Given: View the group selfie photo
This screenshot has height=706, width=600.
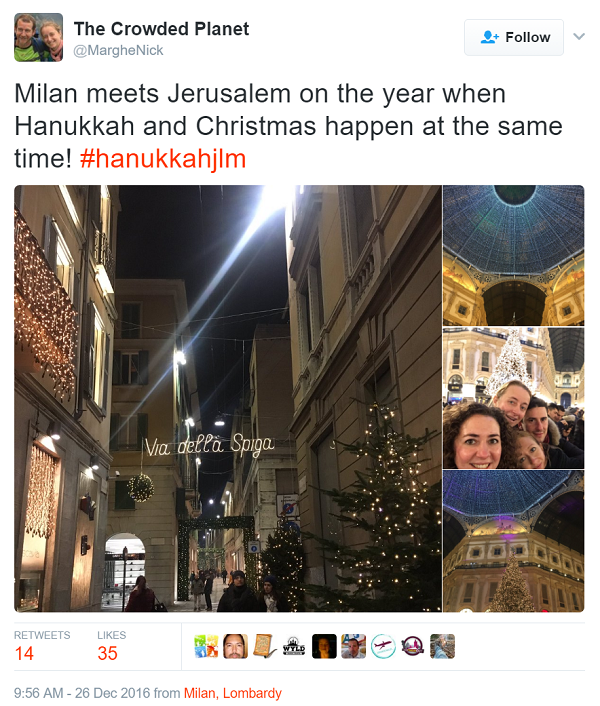Looking at the screenshot, I should pos(514,398).
